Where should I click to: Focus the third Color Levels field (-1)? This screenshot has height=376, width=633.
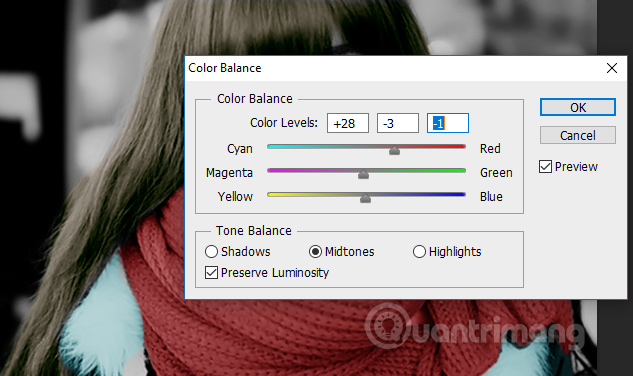pos(448,123)
